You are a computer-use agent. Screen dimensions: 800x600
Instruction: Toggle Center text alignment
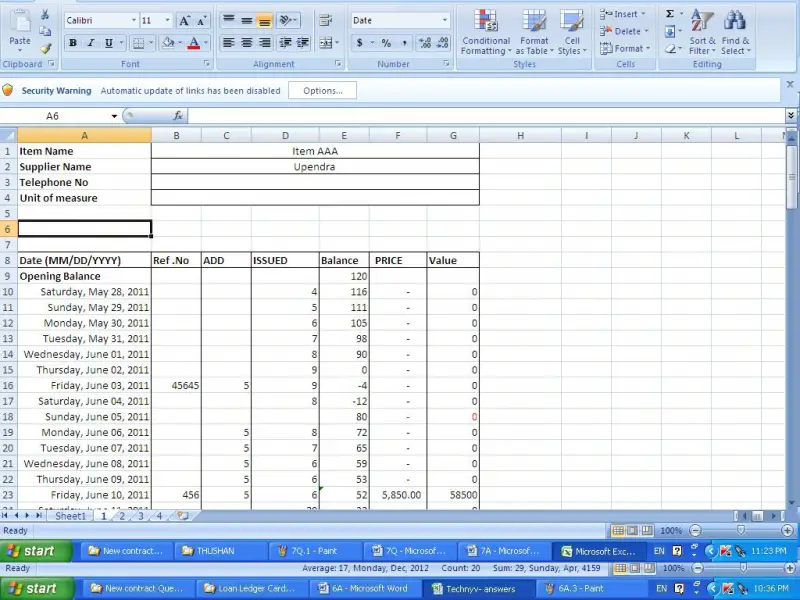coord(246,43)
